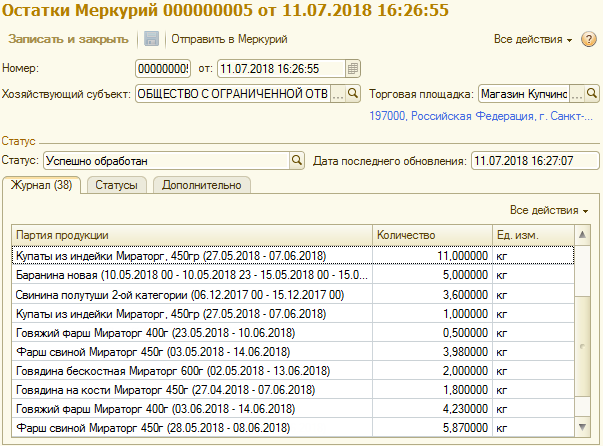Click the Торговая площадка field Магазин Купчино
Screen dimensions: 603x447
[524, 93]
